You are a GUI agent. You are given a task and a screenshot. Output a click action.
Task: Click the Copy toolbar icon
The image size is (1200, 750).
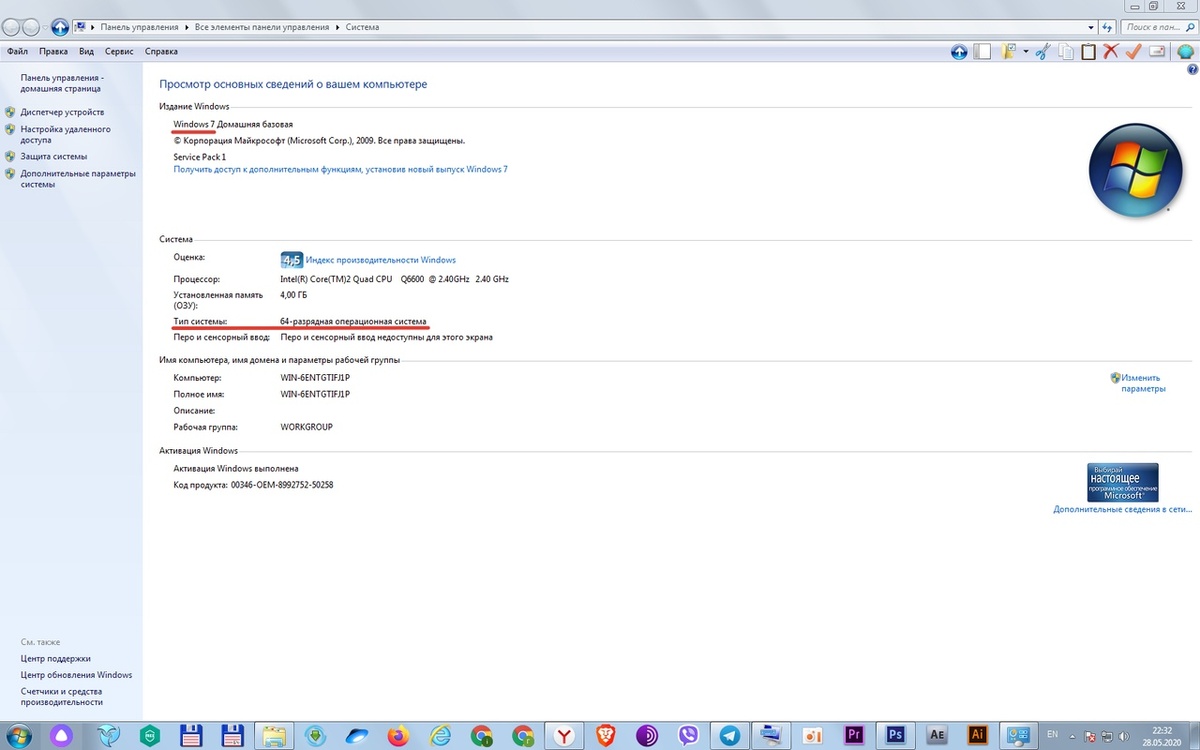[x=1067, y=52]
